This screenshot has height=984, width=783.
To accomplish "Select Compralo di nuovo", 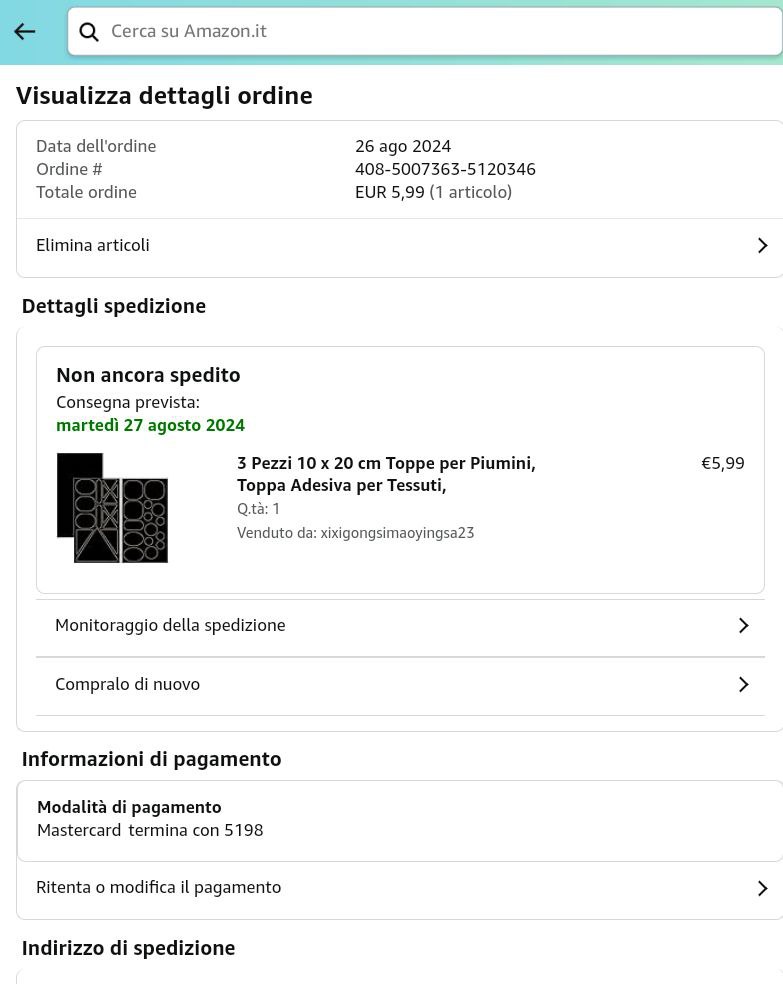I will pyautogui.click(x=127, y=684).
